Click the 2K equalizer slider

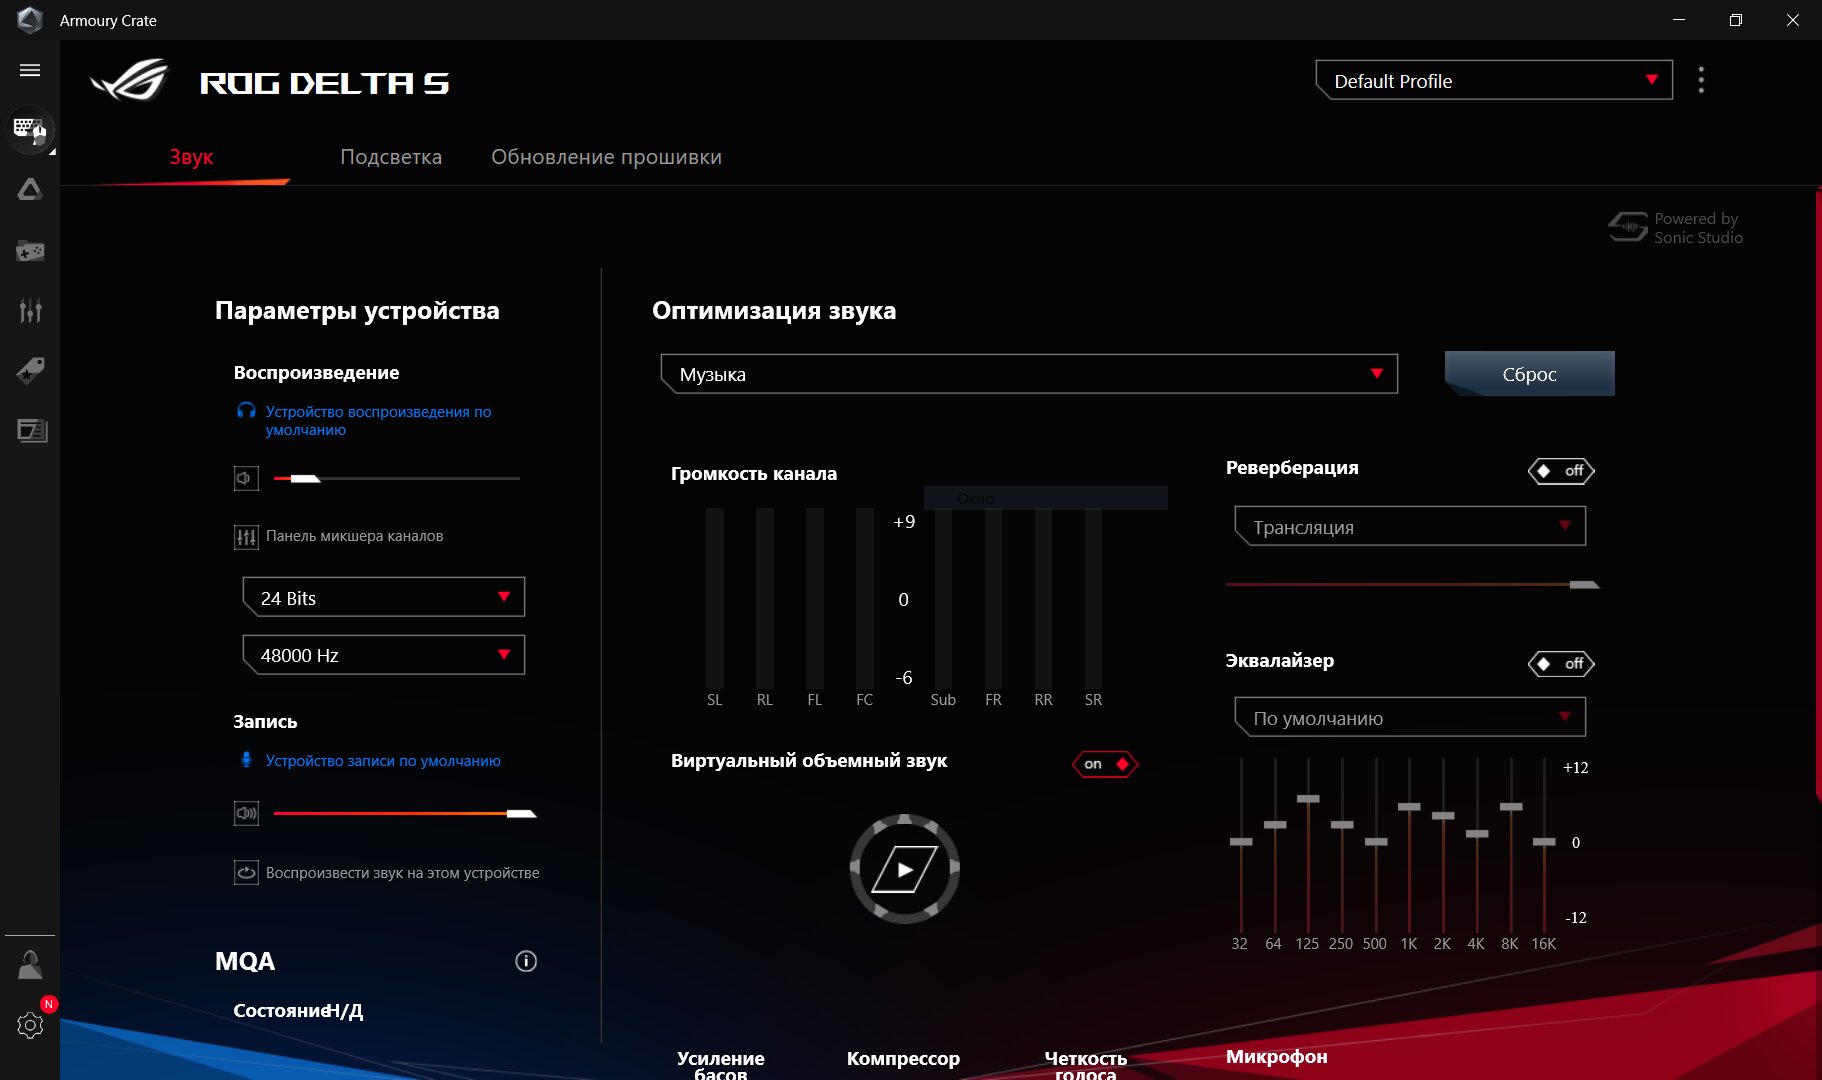coord(1443,816)
